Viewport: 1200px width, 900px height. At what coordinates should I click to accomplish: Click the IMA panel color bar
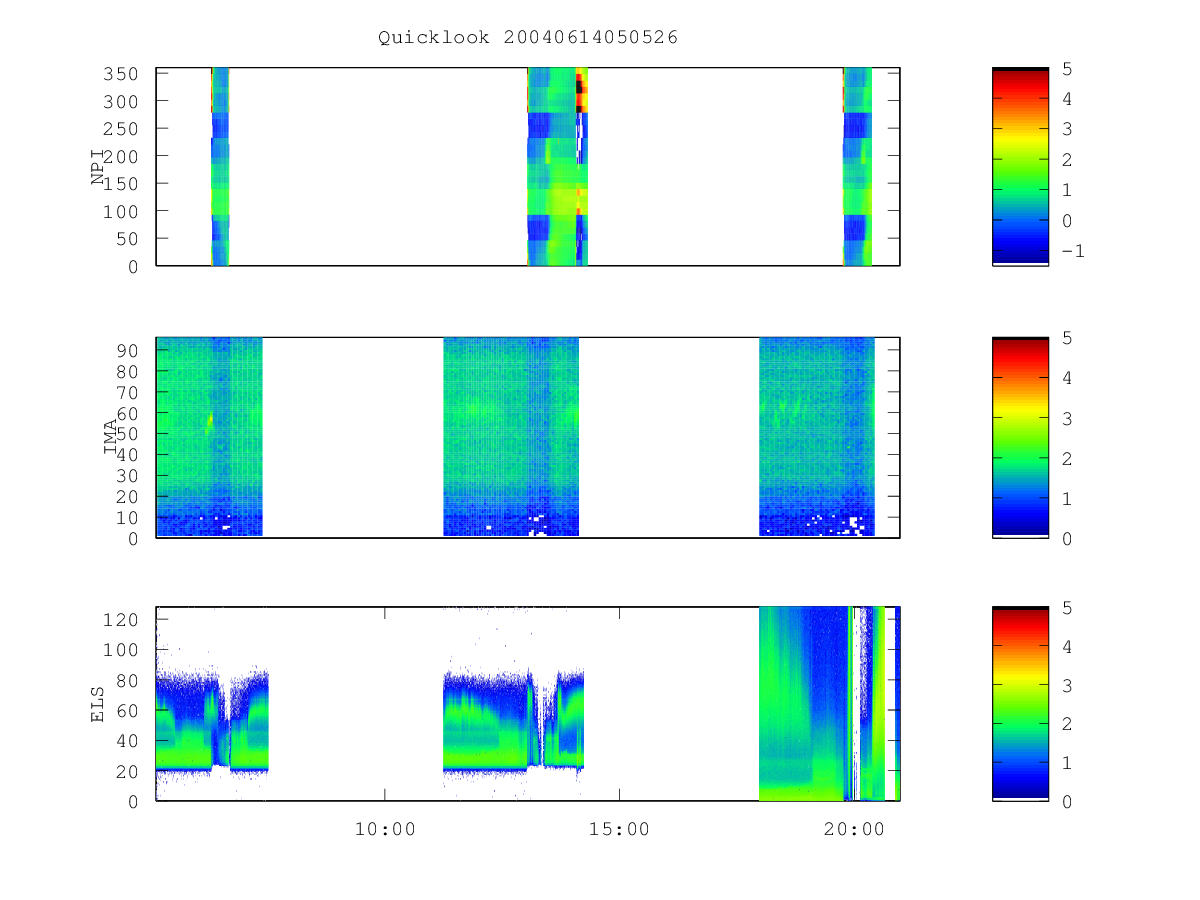click(x=1020, y=437)
